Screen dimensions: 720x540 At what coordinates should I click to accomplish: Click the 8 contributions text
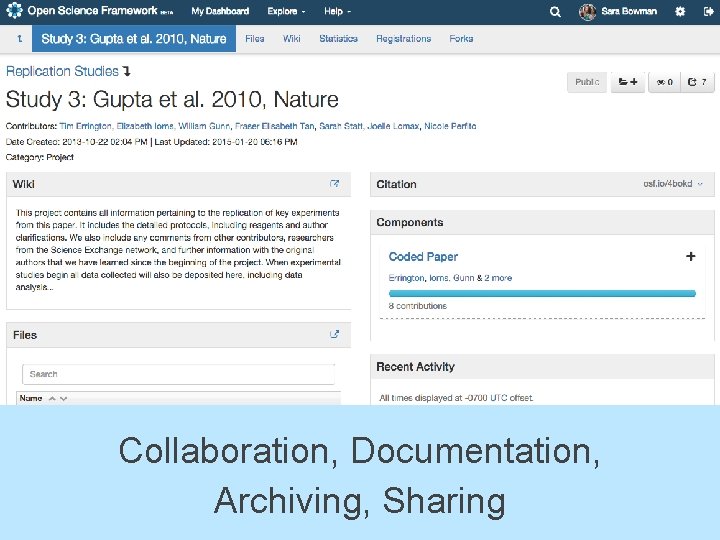point(417,306)
